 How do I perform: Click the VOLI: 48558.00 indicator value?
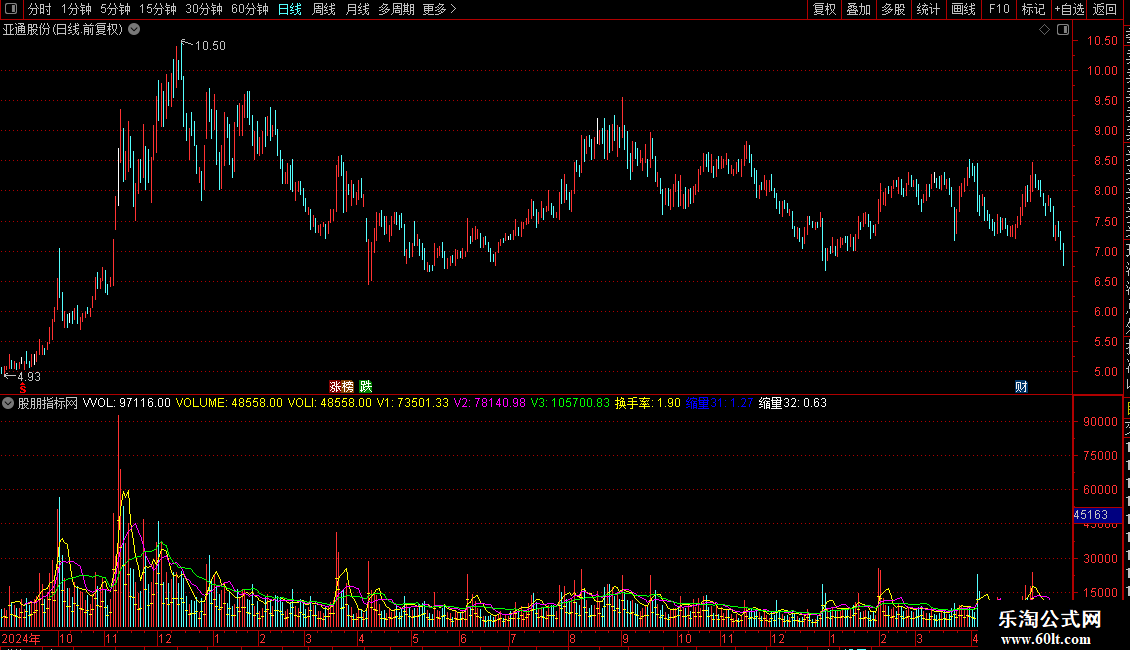click(329, 403)
